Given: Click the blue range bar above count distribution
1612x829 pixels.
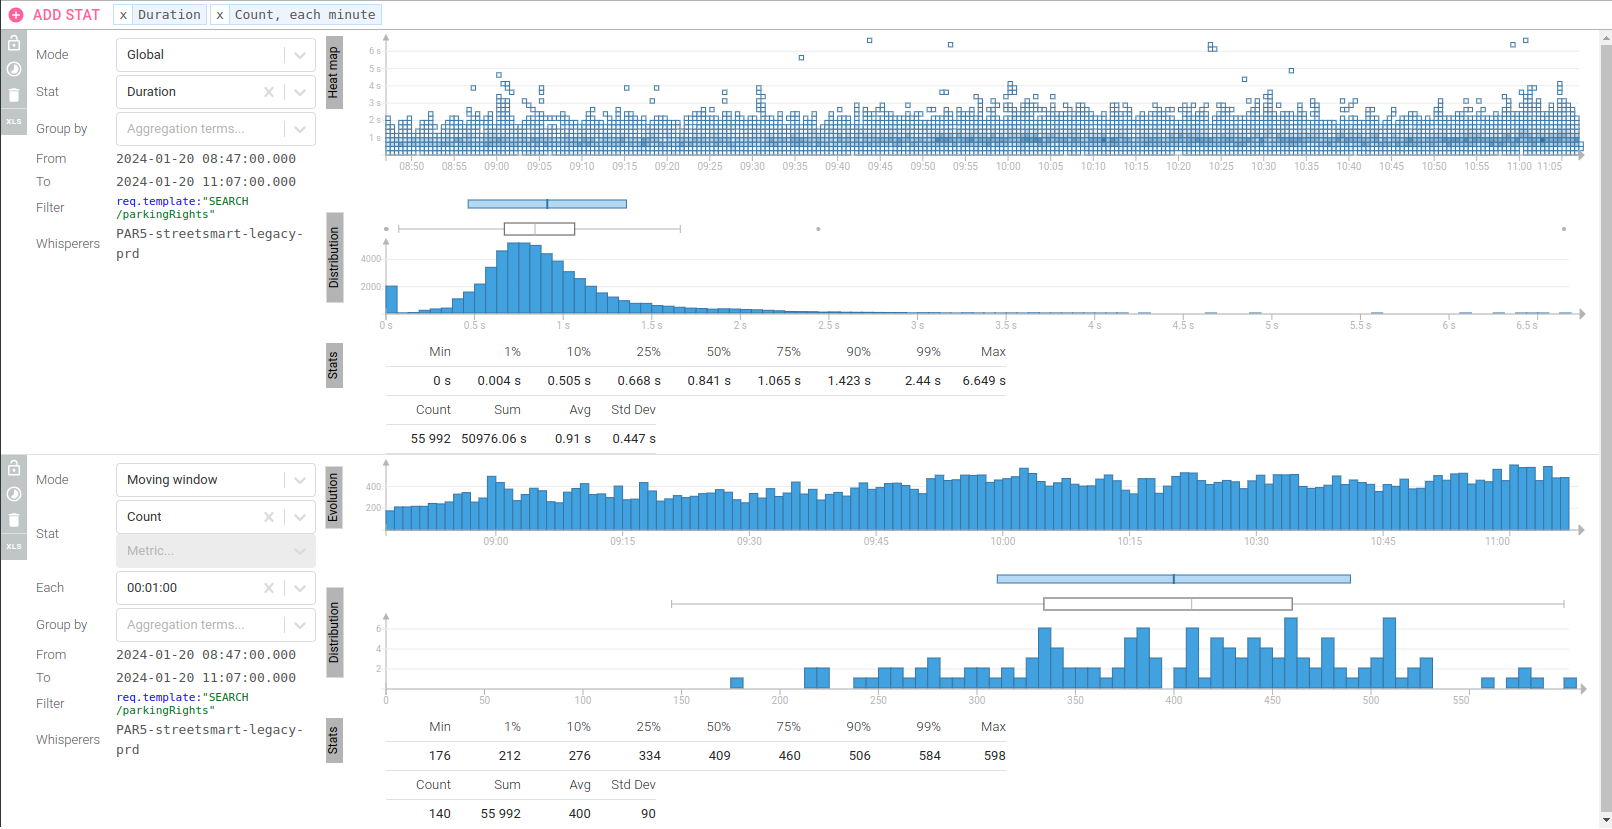Looking at the screenshot, I should pos(1174,579).
